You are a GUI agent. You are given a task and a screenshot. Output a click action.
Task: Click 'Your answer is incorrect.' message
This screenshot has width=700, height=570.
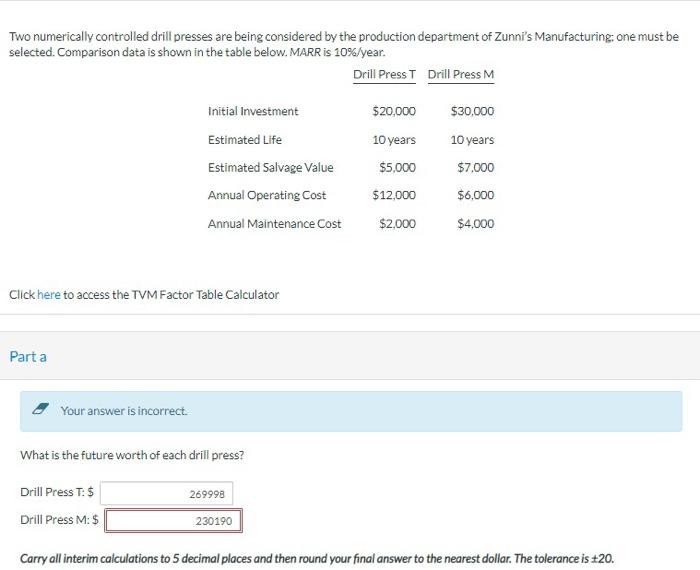click(x=124, y=411)
